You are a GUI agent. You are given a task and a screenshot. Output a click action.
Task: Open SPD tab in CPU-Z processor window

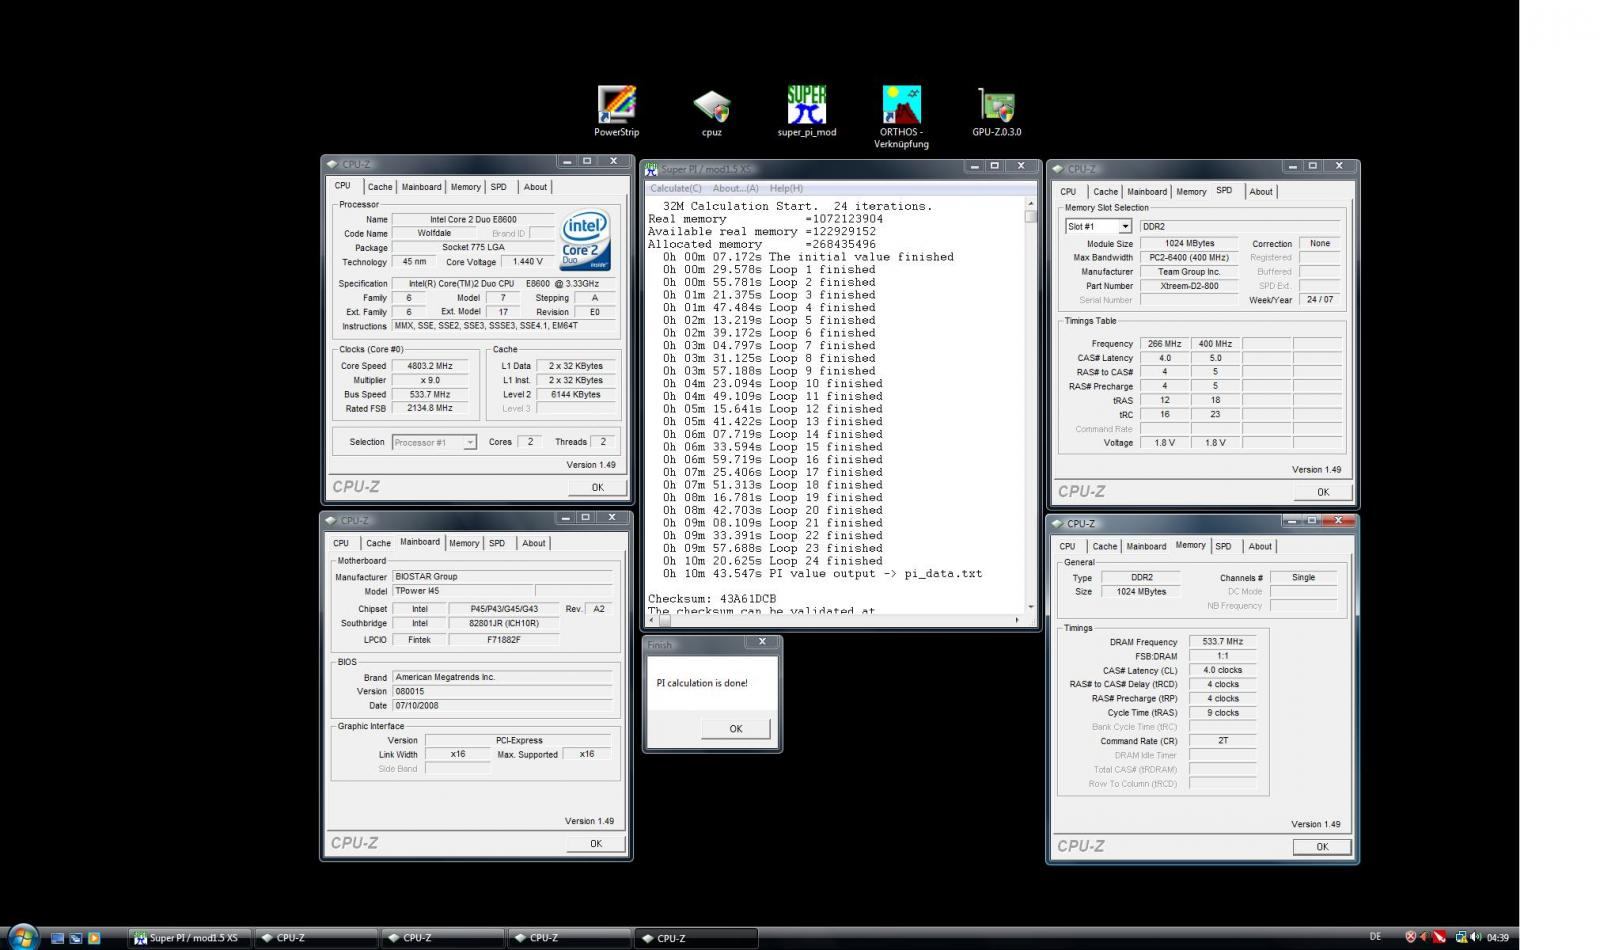point(499,187)
